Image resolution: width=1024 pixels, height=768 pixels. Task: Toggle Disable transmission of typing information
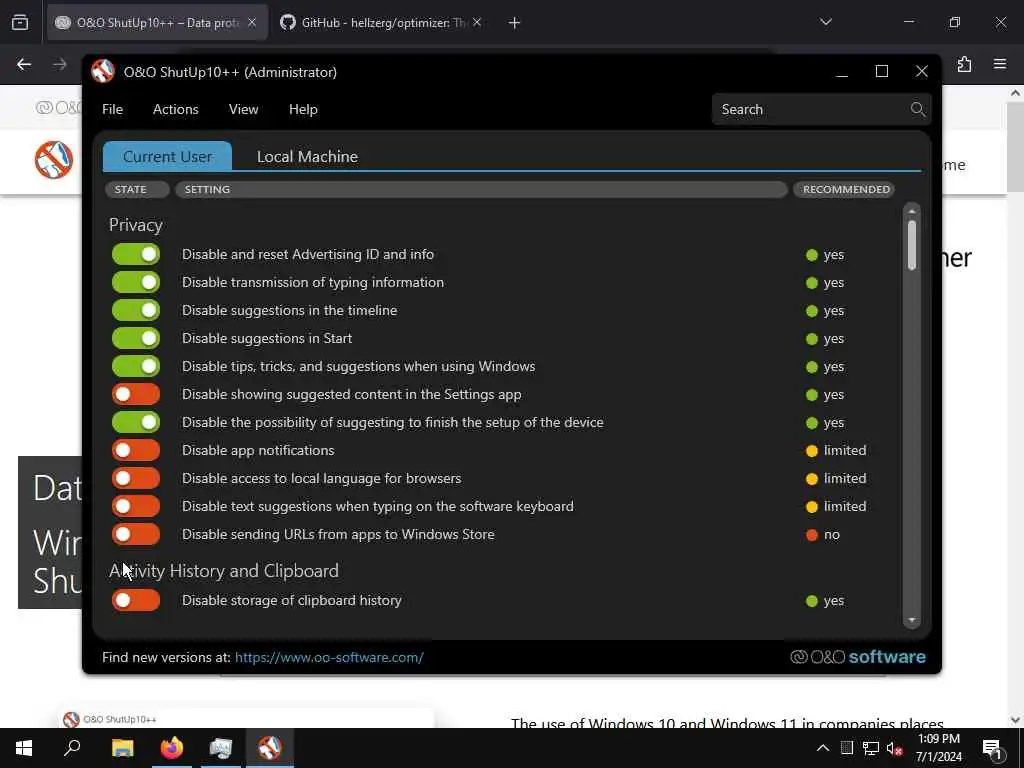(136, 282)
